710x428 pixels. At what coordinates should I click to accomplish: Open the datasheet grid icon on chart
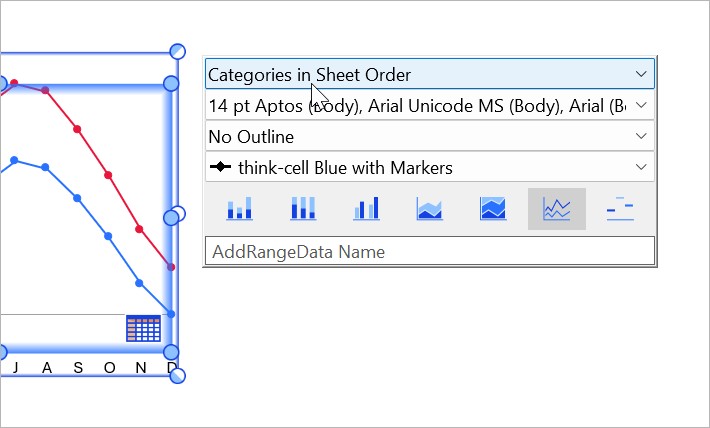tap(143, 328)
